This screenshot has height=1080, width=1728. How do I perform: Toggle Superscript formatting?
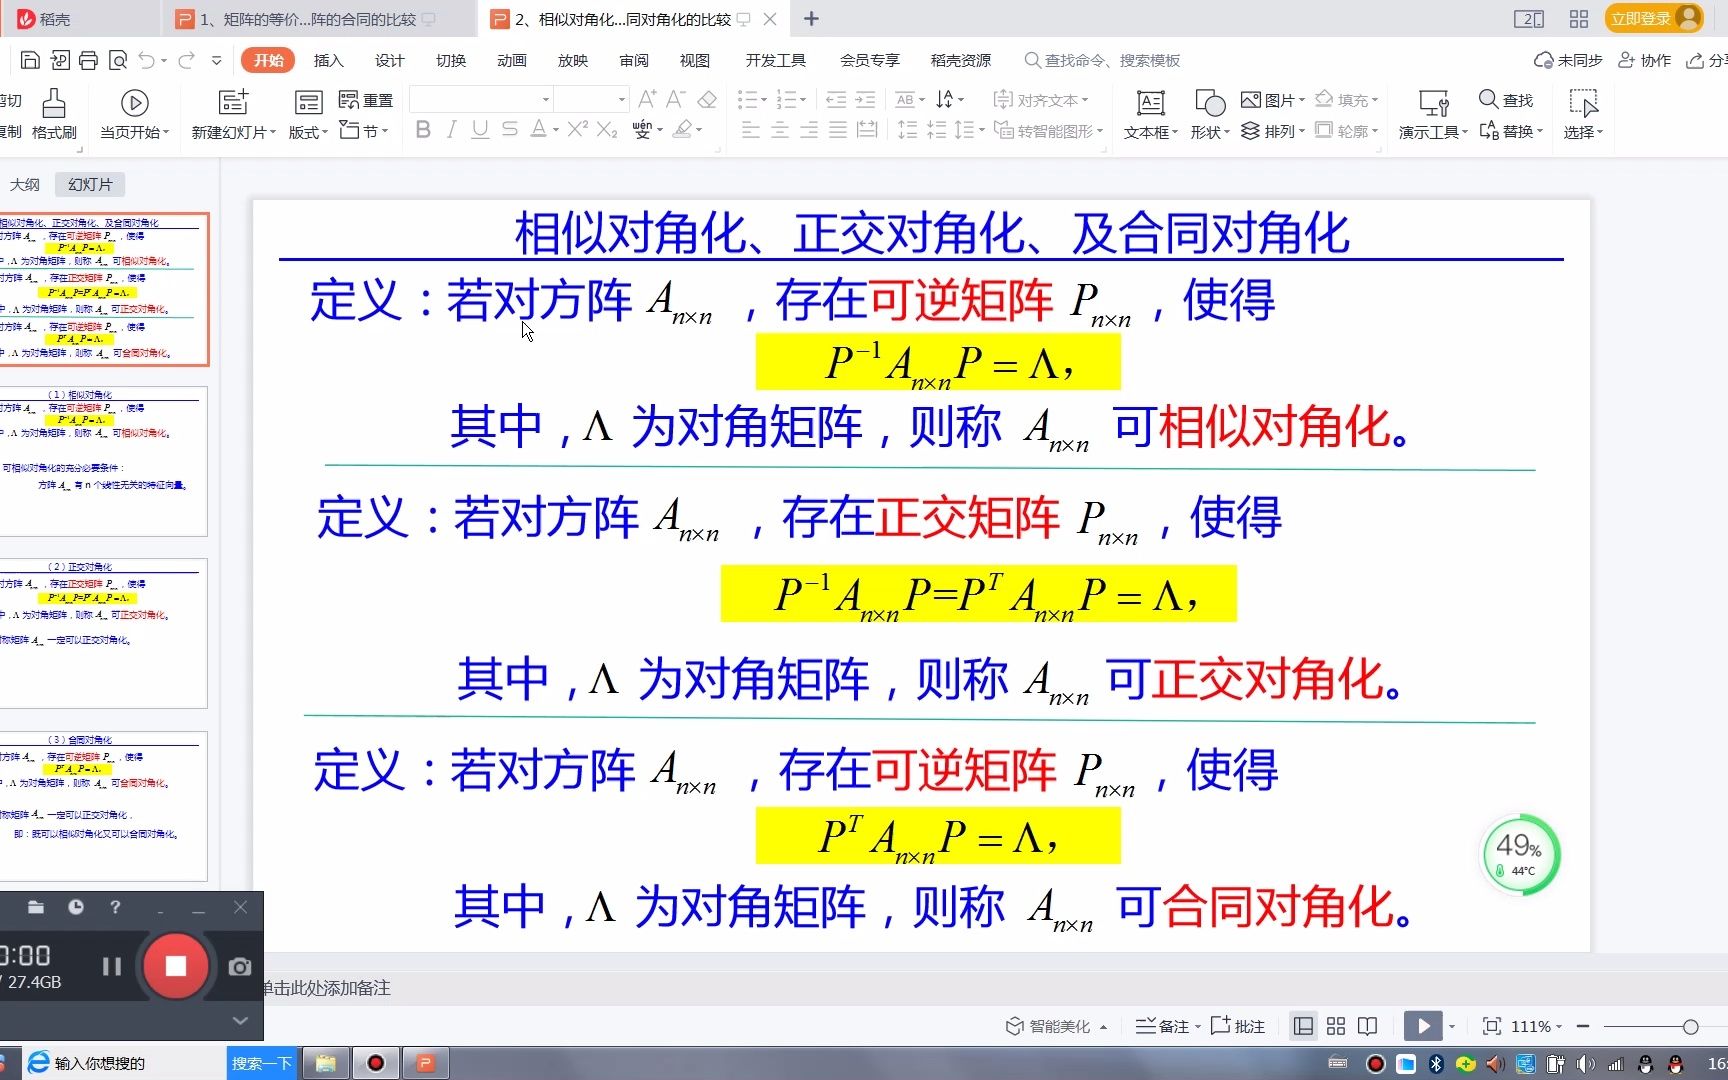[x=577, y=129]
